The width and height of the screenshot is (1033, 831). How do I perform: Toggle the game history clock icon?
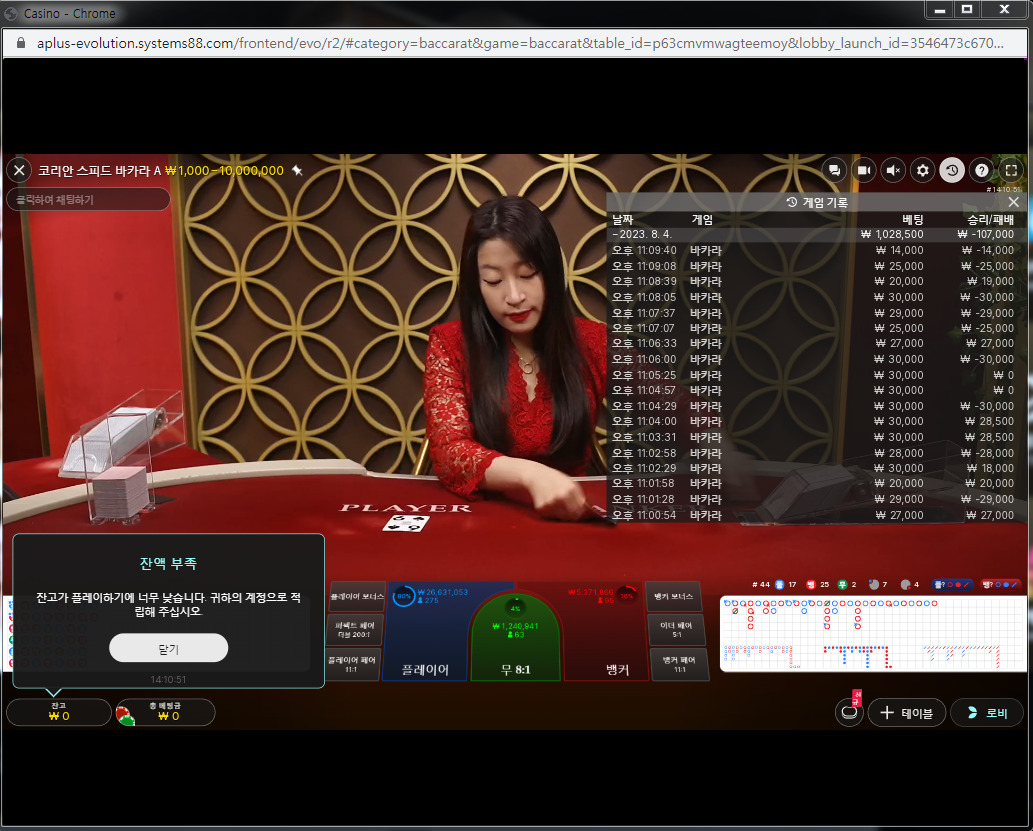[952, 171]
